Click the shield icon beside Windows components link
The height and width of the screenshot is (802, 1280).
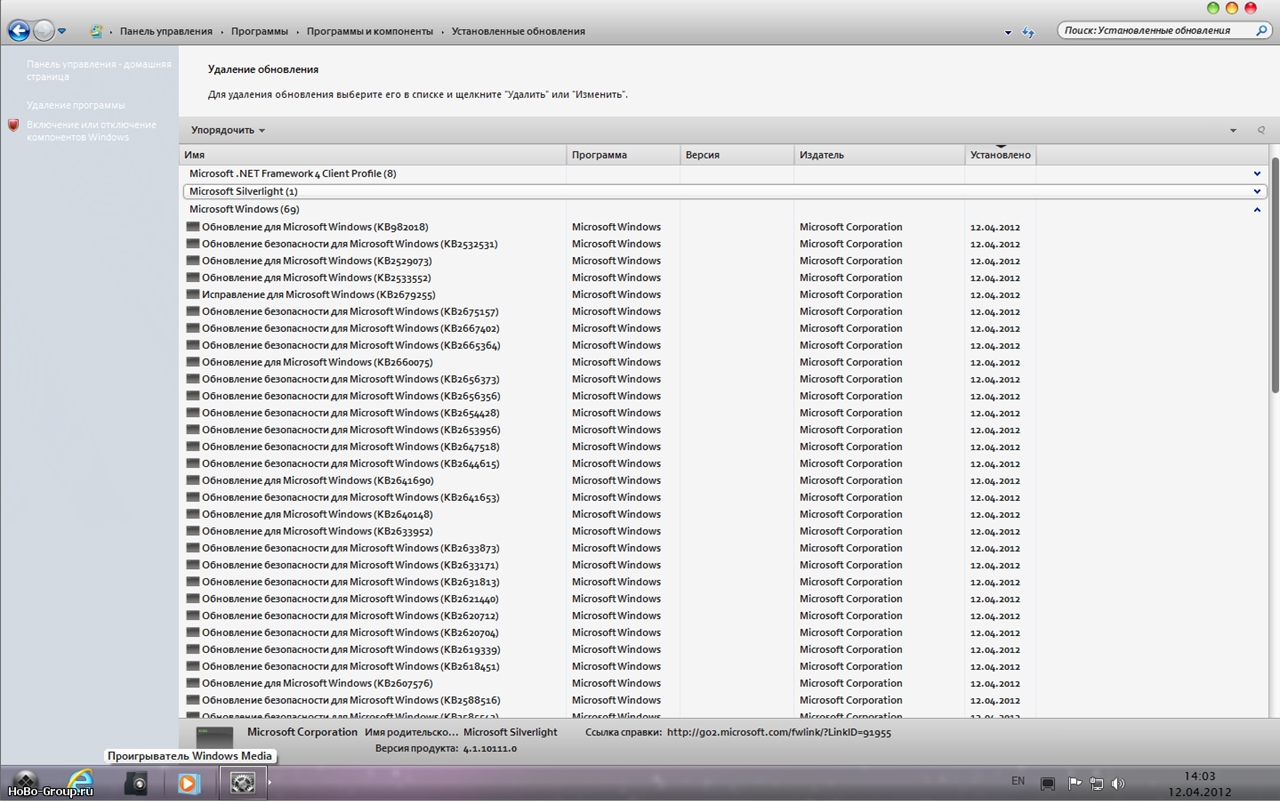coord(13,125)
